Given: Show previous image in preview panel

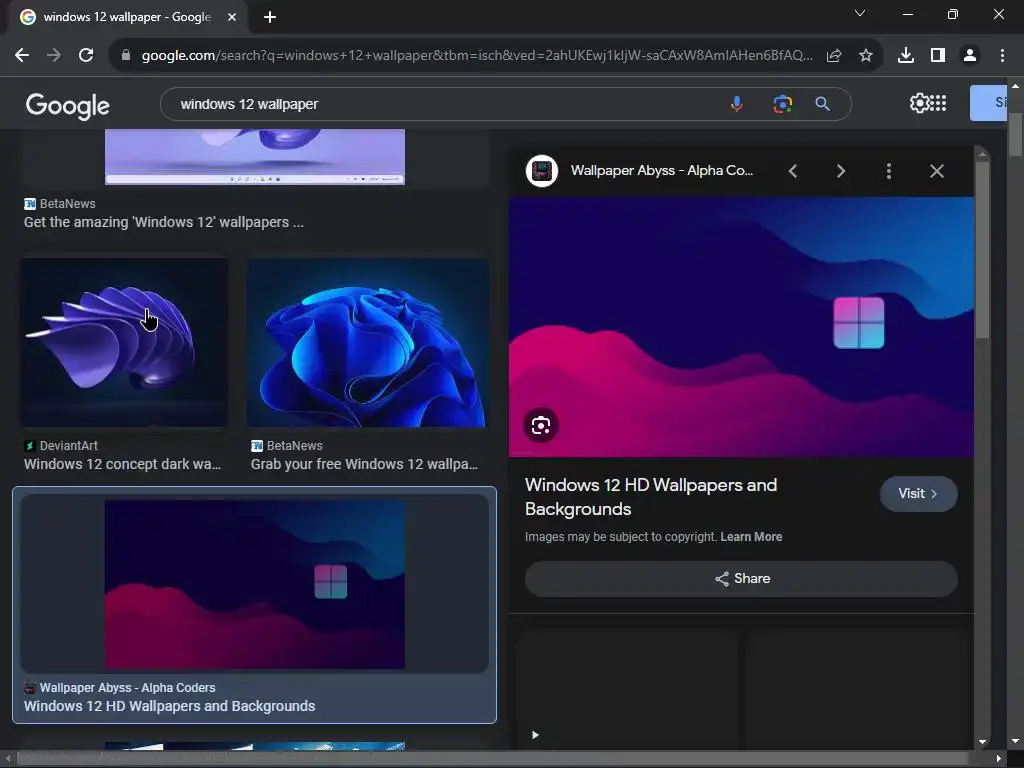Looking at the screenshot, I should (793, 171).
